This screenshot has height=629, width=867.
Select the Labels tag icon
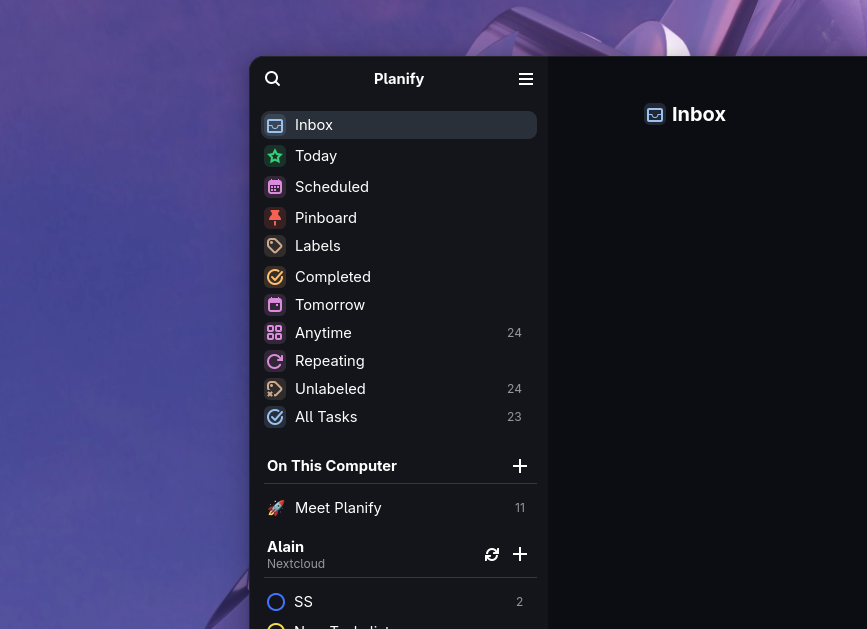tap(275, 246)
